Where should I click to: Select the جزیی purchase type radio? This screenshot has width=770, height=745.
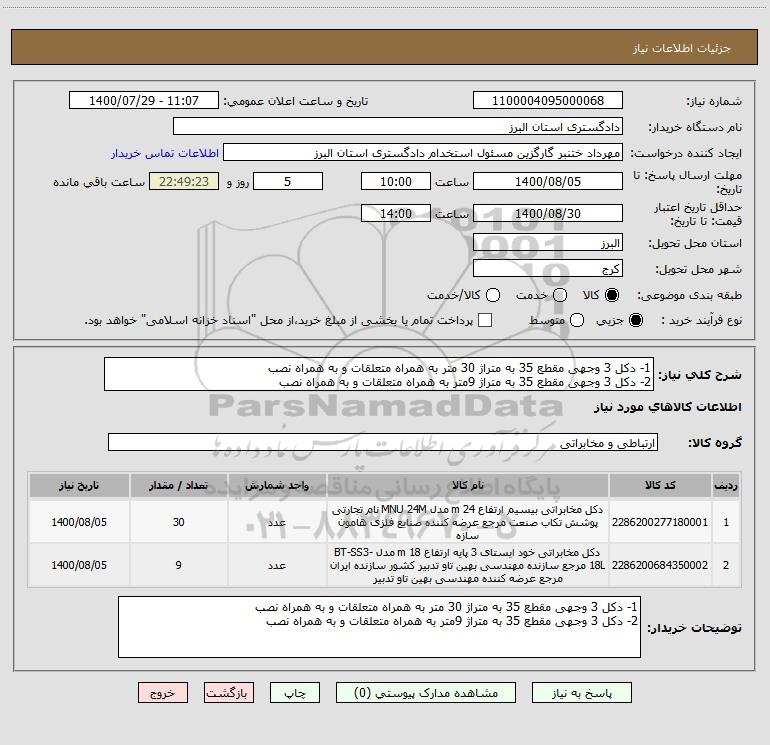pos(635,320)
